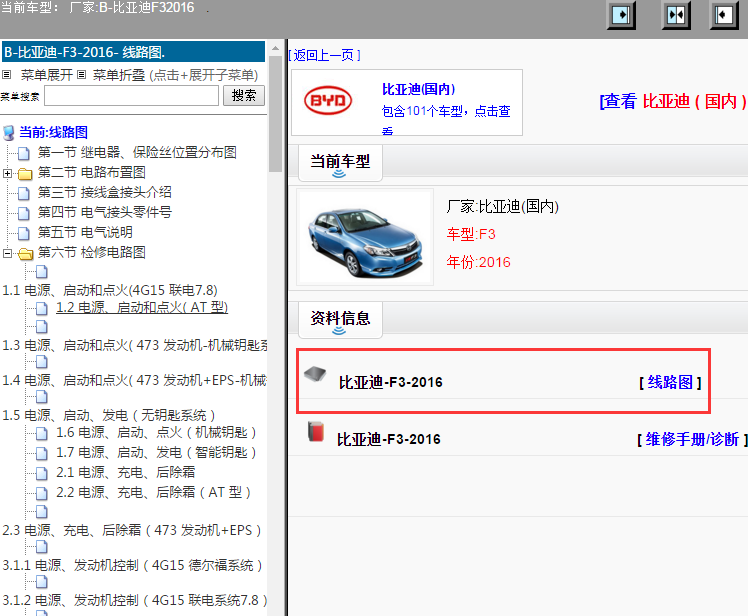The image size is (748, 616).
Task: Click the BYD brand logo
Action: 328,101
